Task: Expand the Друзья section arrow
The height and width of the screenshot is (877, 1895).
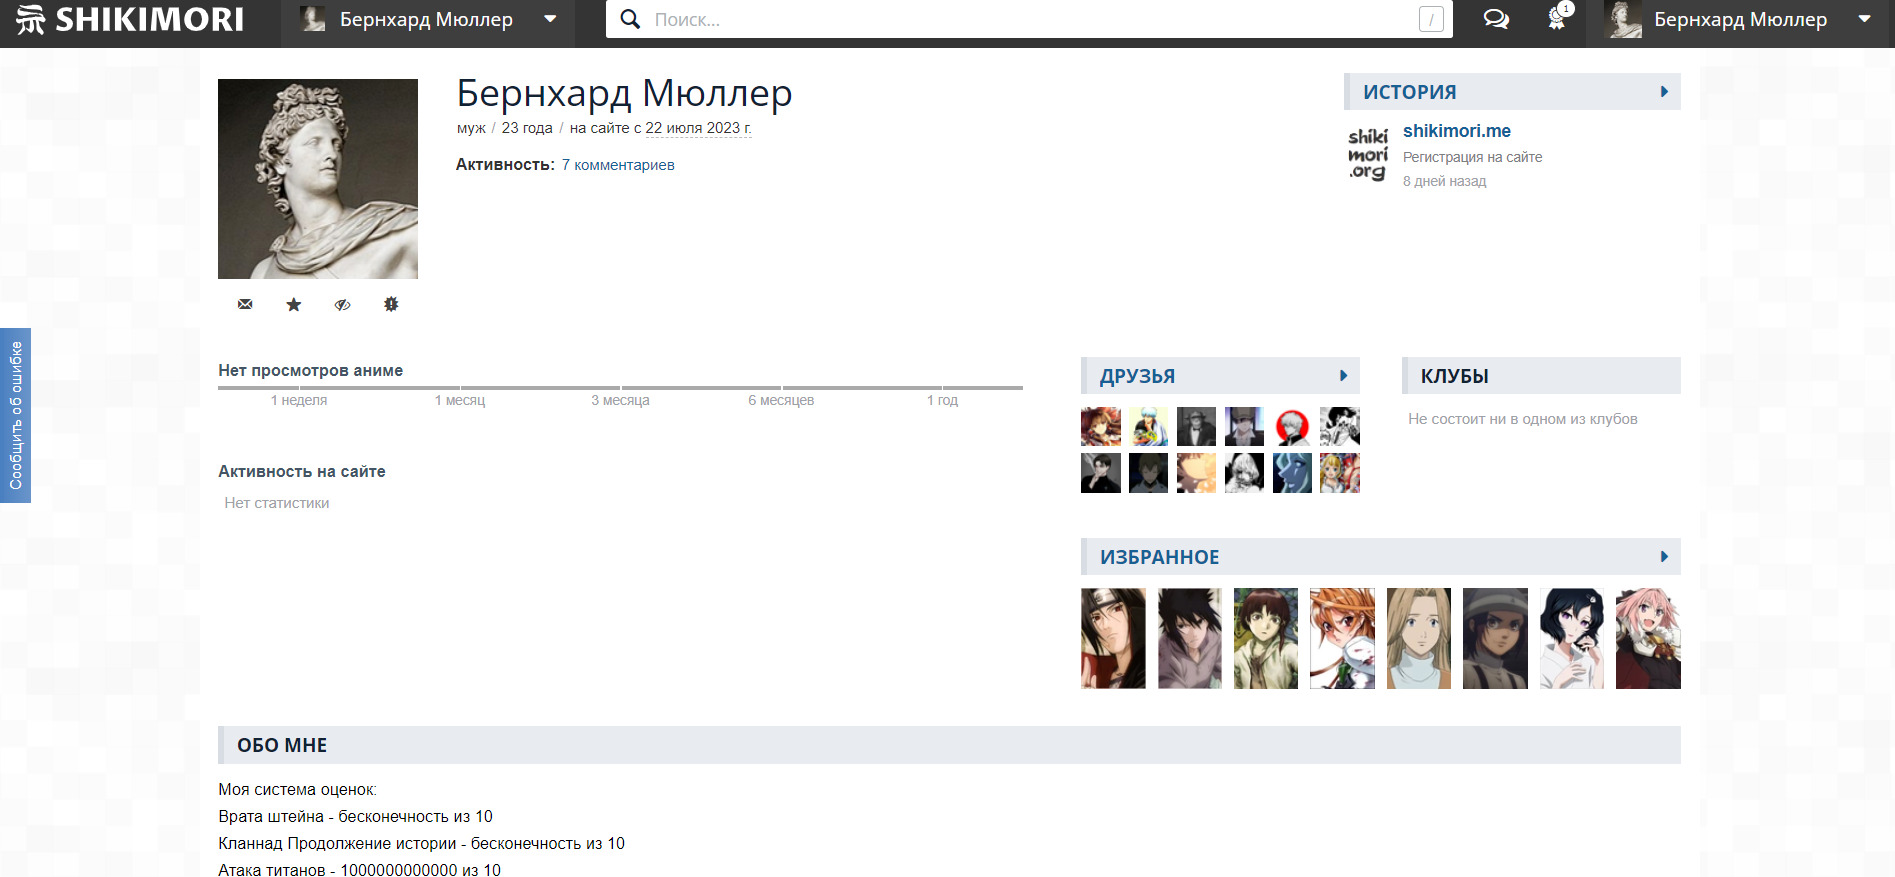Action: pos(1343,376)
